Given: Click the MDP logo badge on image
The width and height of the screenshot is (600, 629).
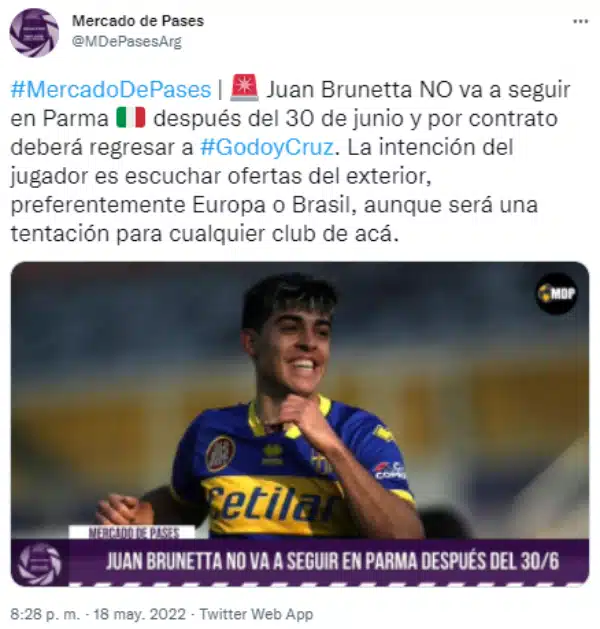Looking at the screenshot, I should pos(557,293).
